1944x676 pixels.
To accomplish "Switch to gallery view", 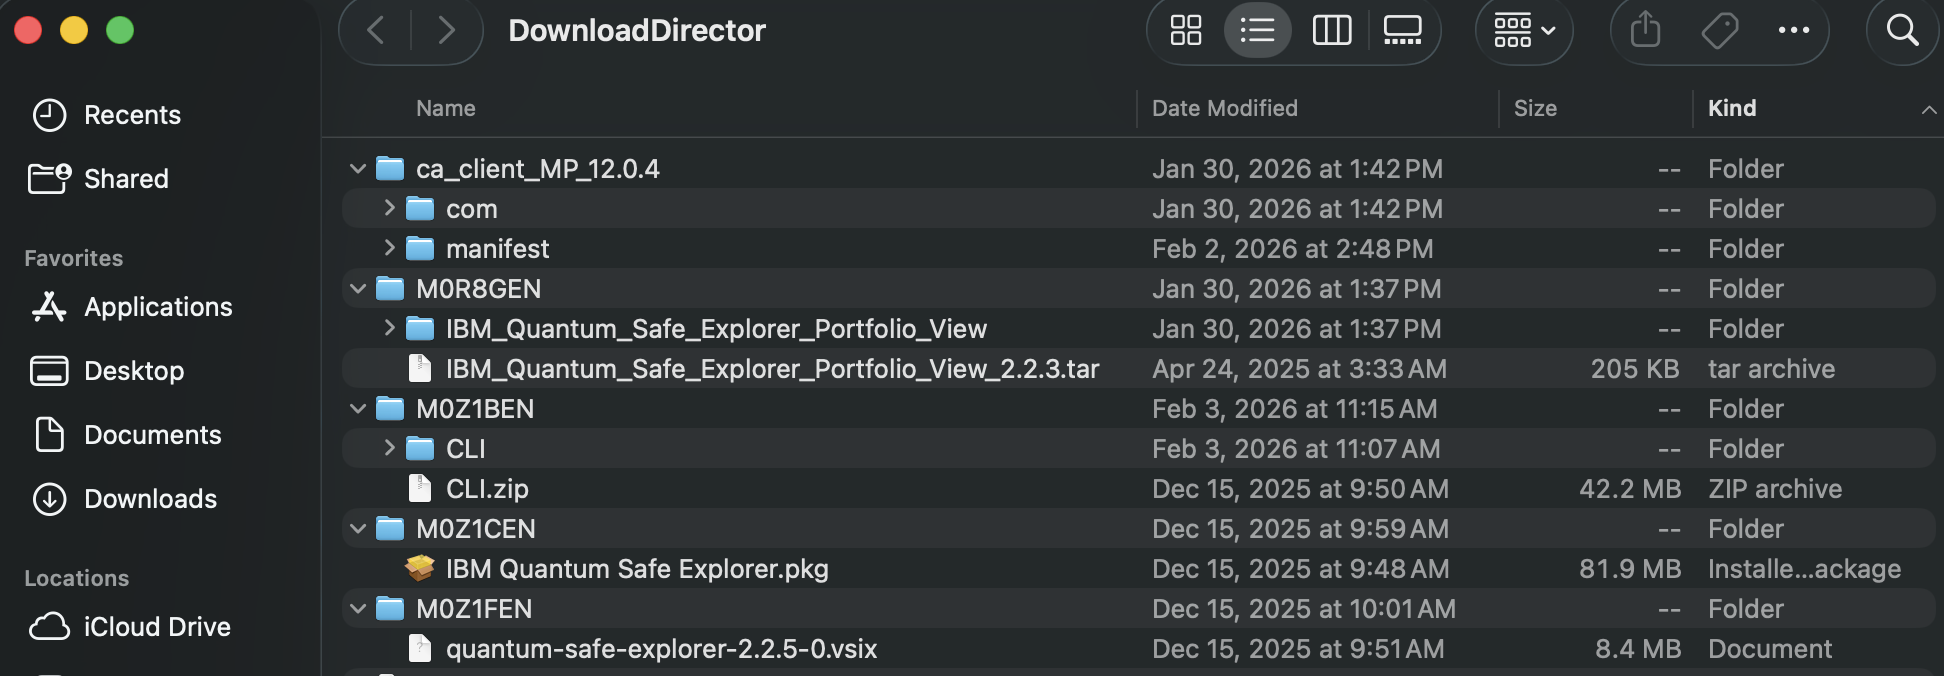I will click(x=1402, y=31).
